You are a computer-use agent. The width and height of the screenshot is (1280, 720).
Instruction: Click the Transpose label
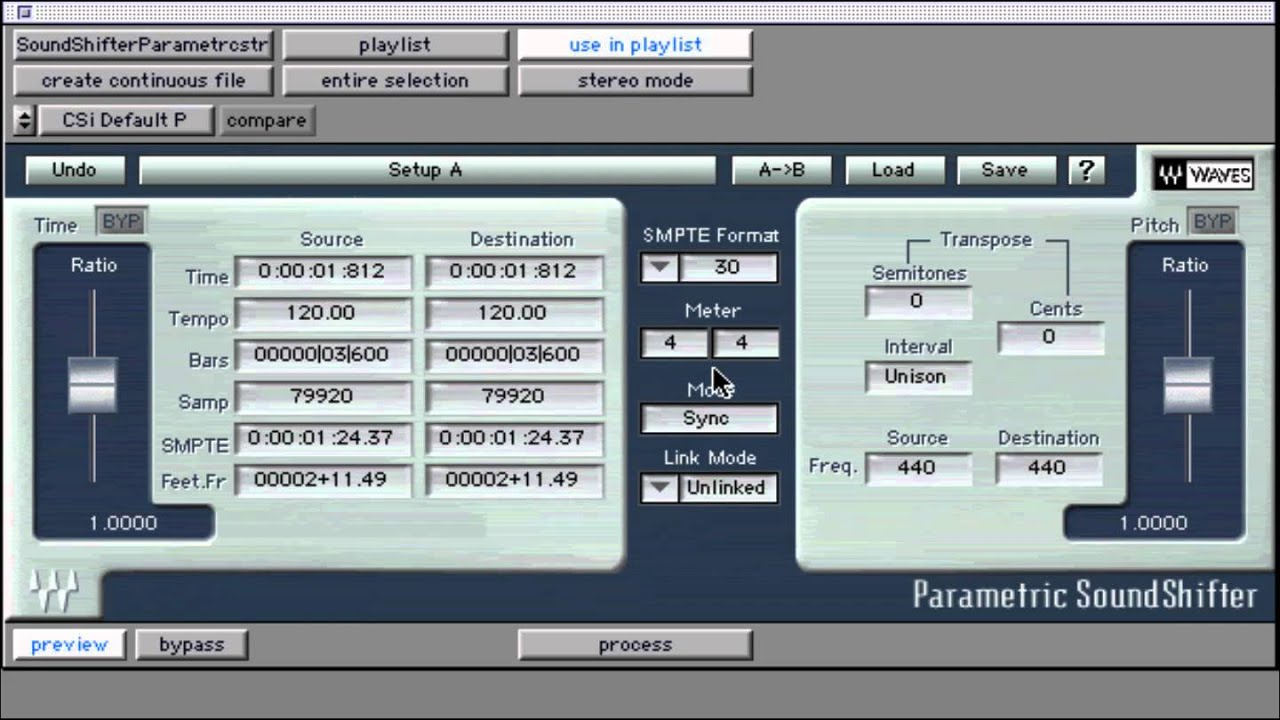coord(985,241)
